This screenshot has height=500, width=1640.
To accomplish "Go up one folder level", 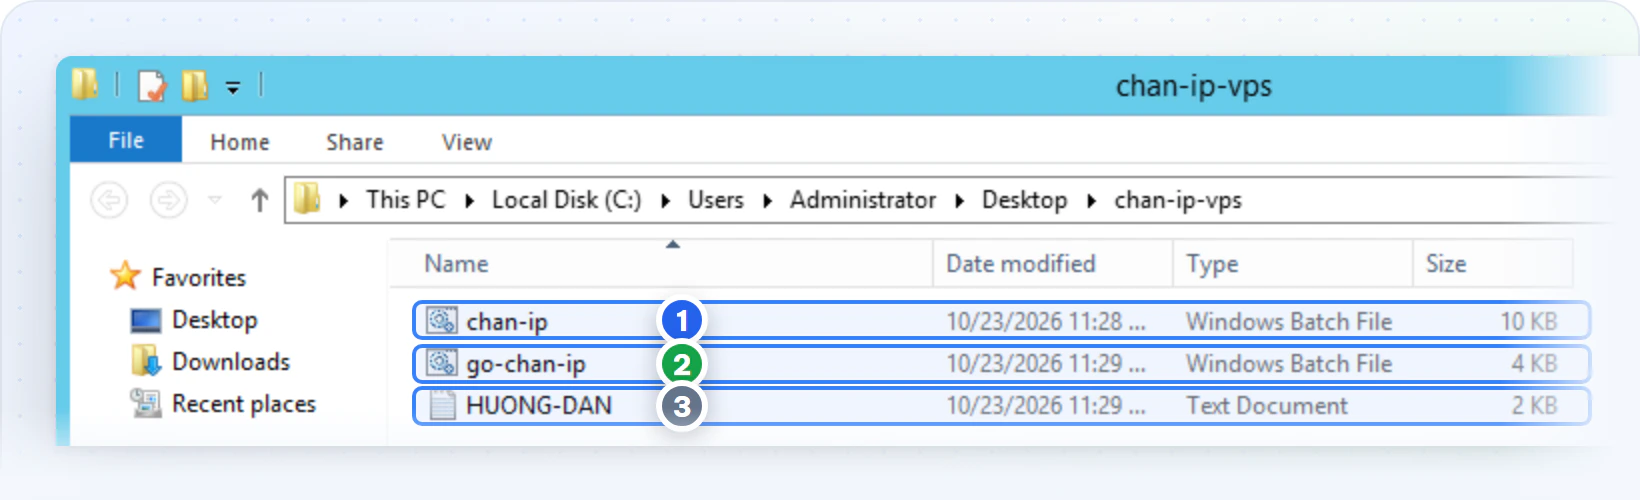I will [259, 200].
